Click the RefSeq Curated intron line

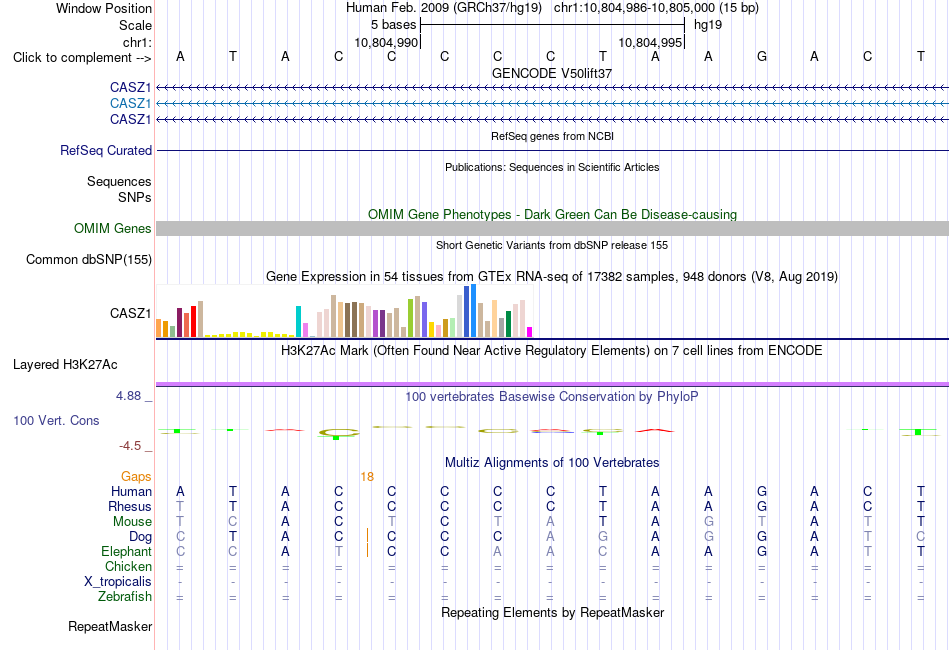[552, 150]
